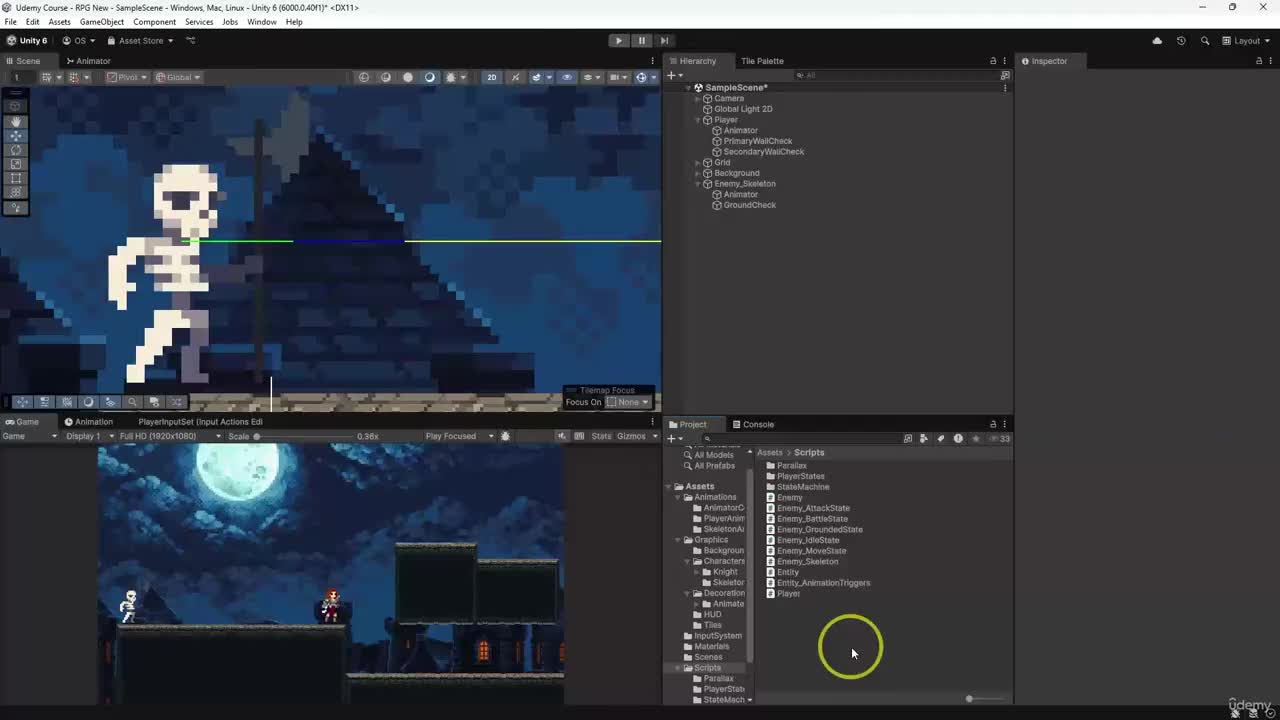Open Tilemap Focus On None dropdown
The height and width of the screenshot is (720, 1280).
tap(629, 402)
